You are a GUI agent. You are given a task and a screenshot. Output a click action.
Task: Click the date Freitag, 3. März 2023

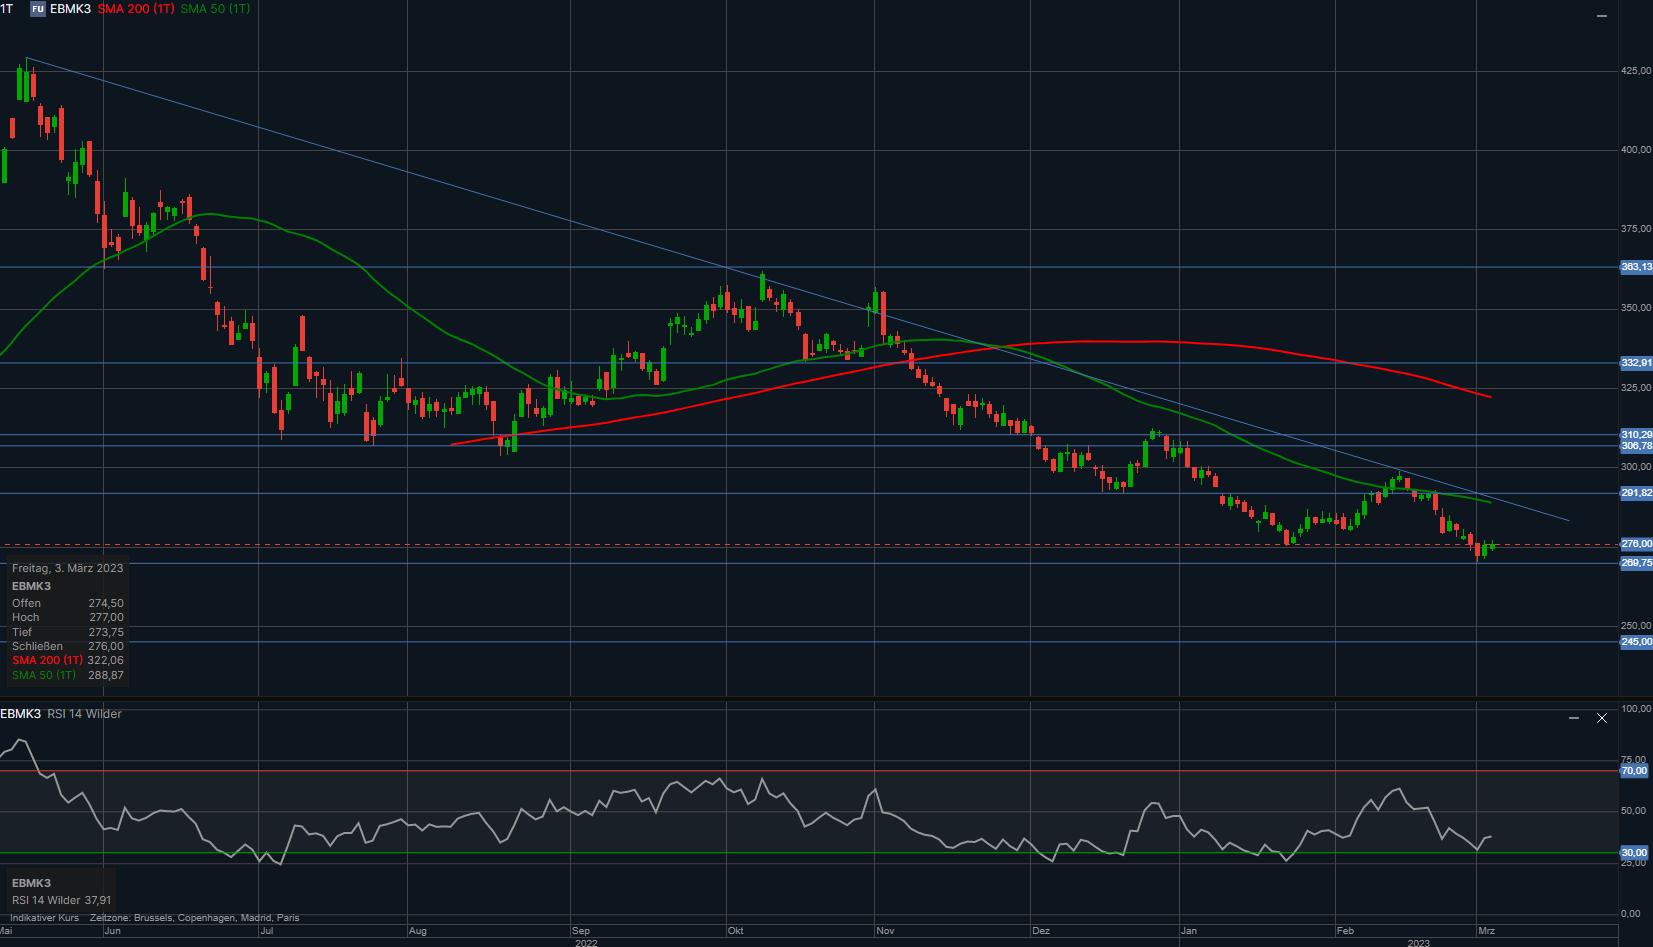point(68,568)
